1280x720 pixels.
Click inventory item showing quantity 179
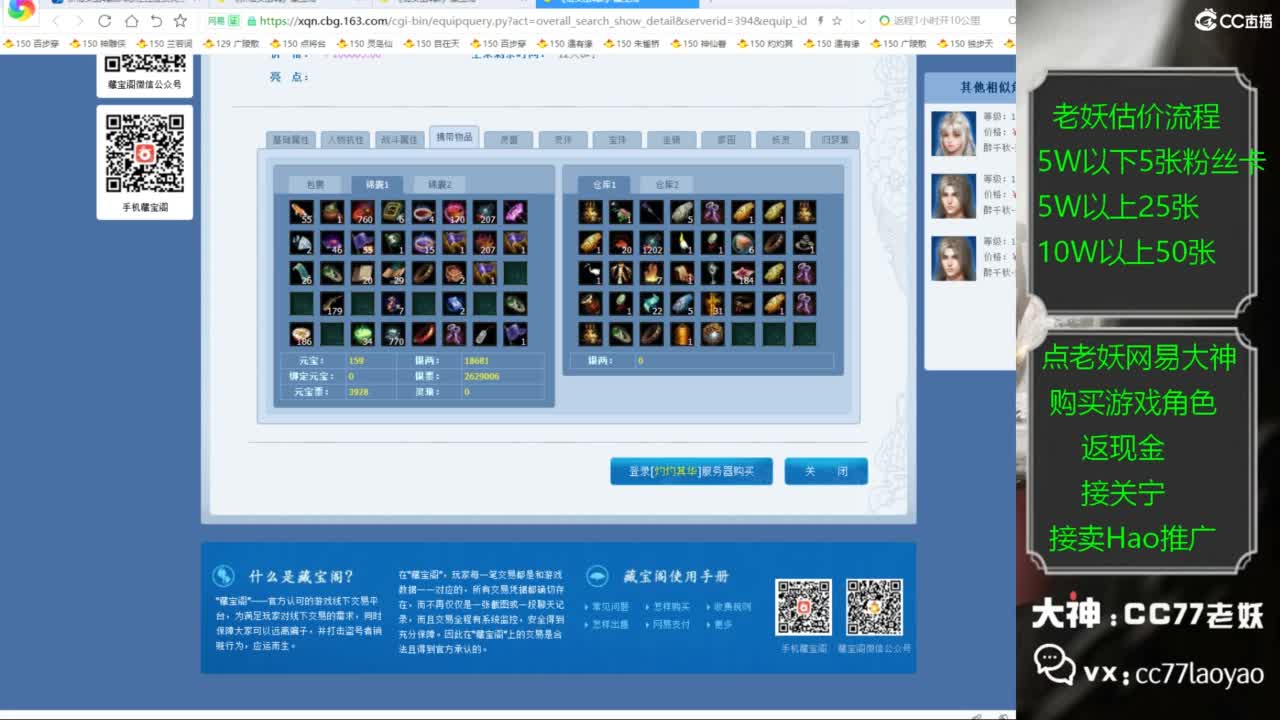[x=332, y=303]
